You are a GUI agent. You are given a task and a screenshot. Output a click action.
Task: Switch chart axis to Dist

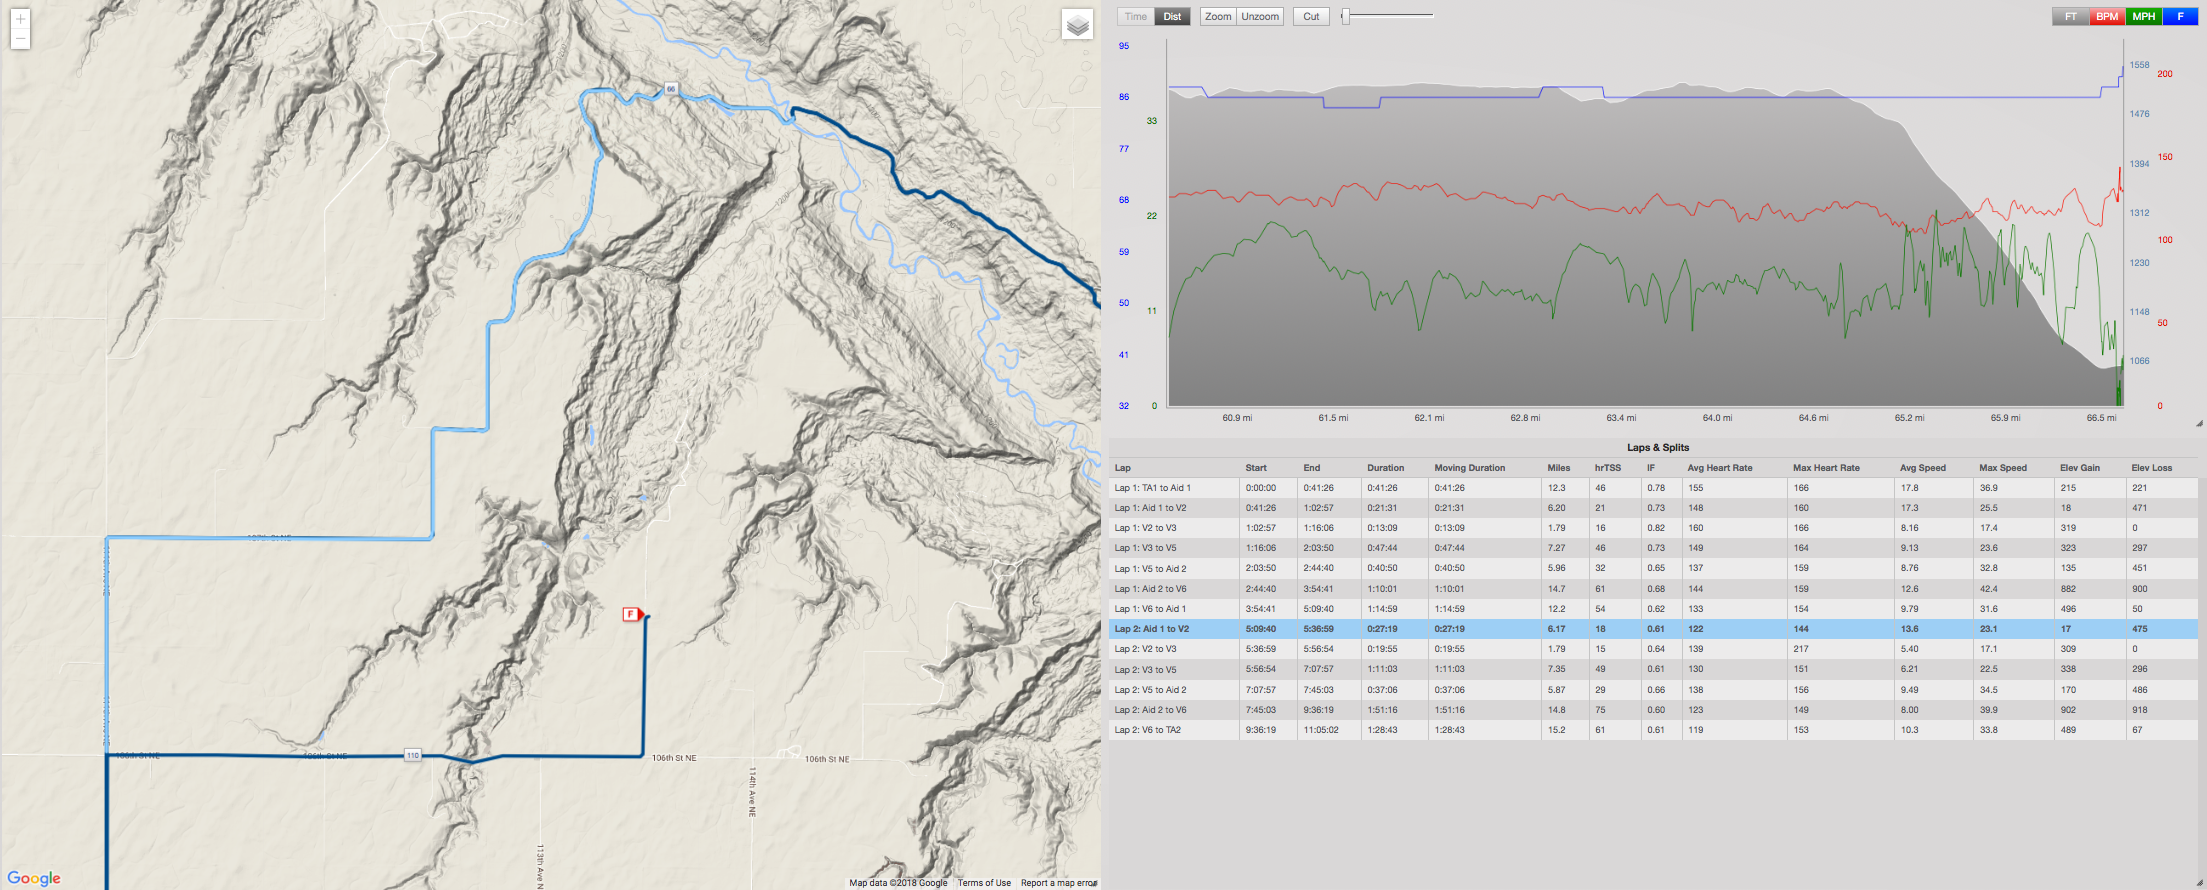1172,17
